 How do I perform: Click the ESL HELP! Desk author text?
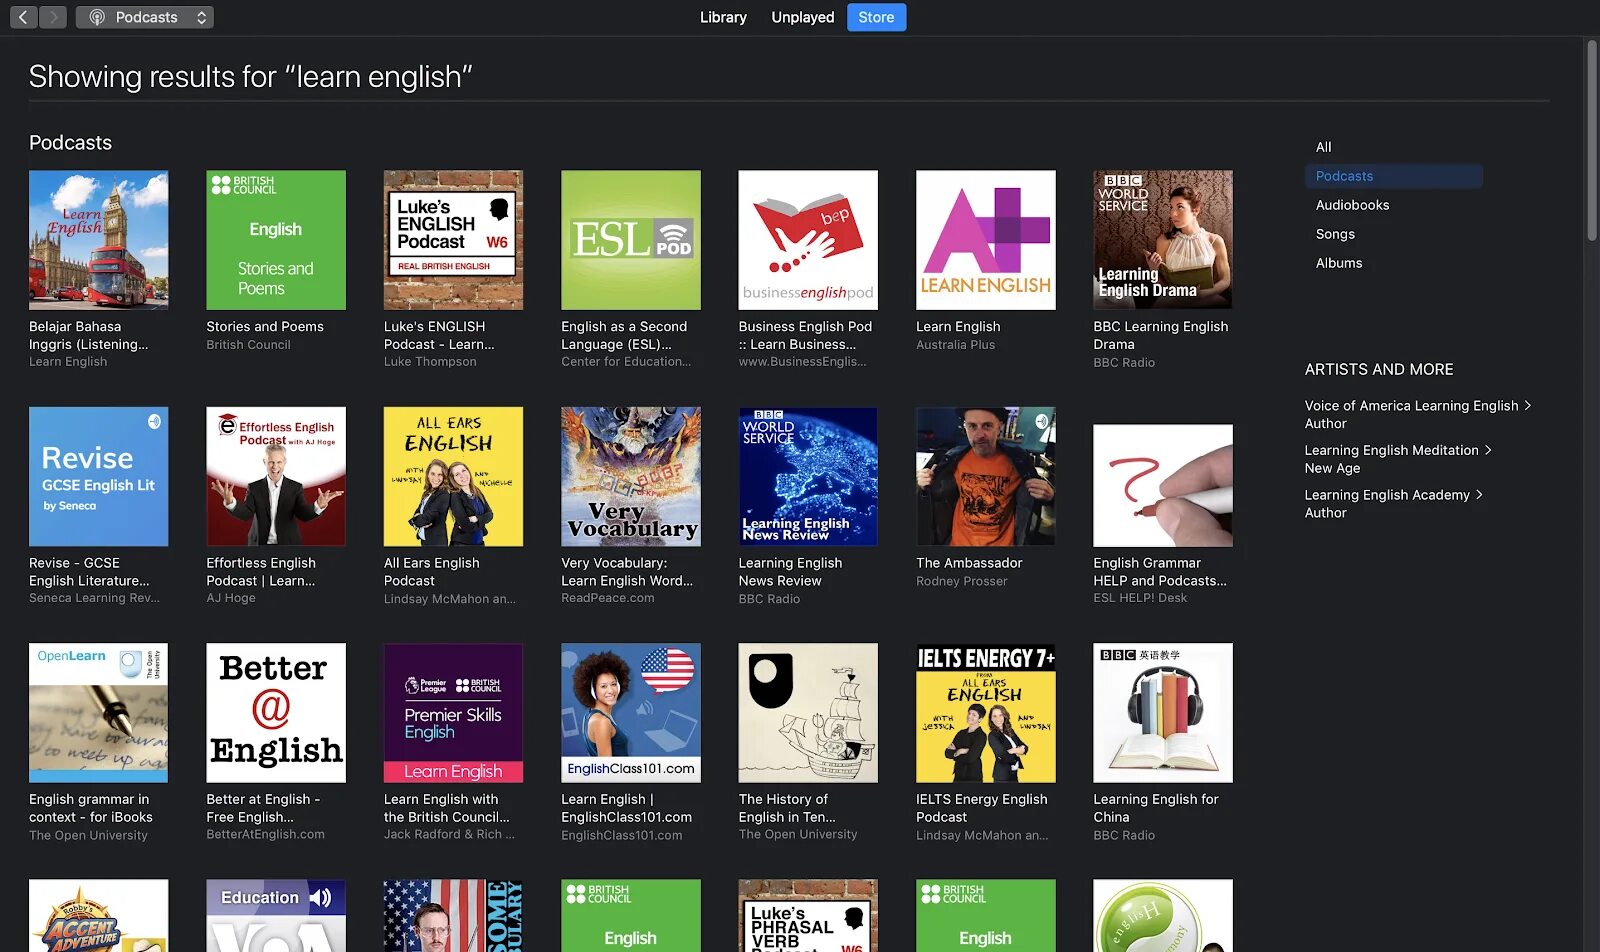pyautogui.click(x=1140, y=598)
